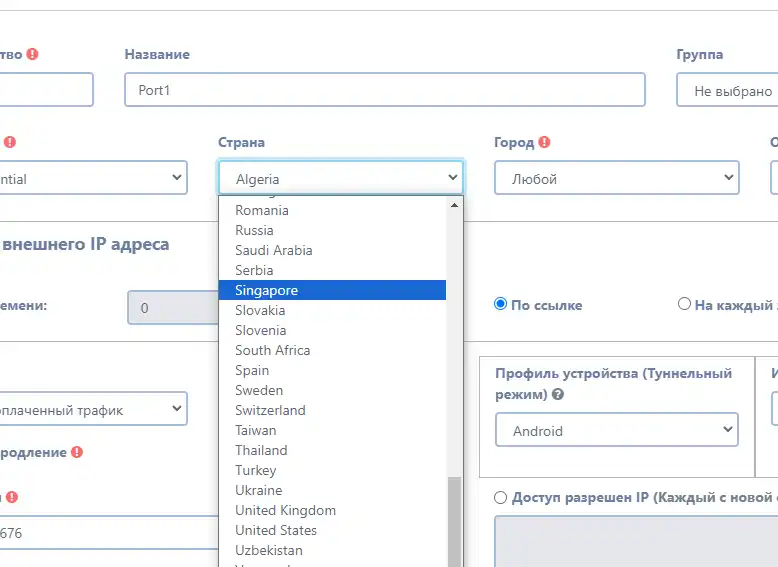Click the country list scrollbar thumb
Viewport: 778px width, 567px height.
click(455, 520)
